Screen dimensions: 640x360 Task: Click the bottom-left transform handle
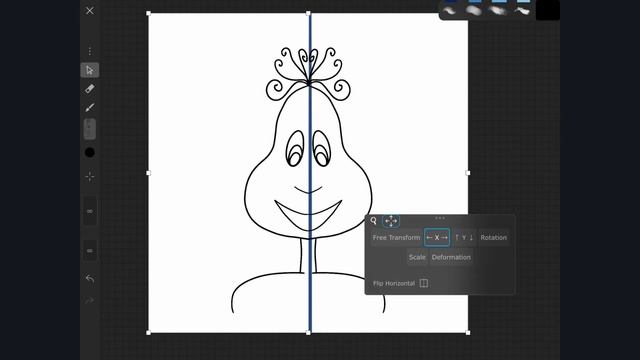tap(149, 333)
